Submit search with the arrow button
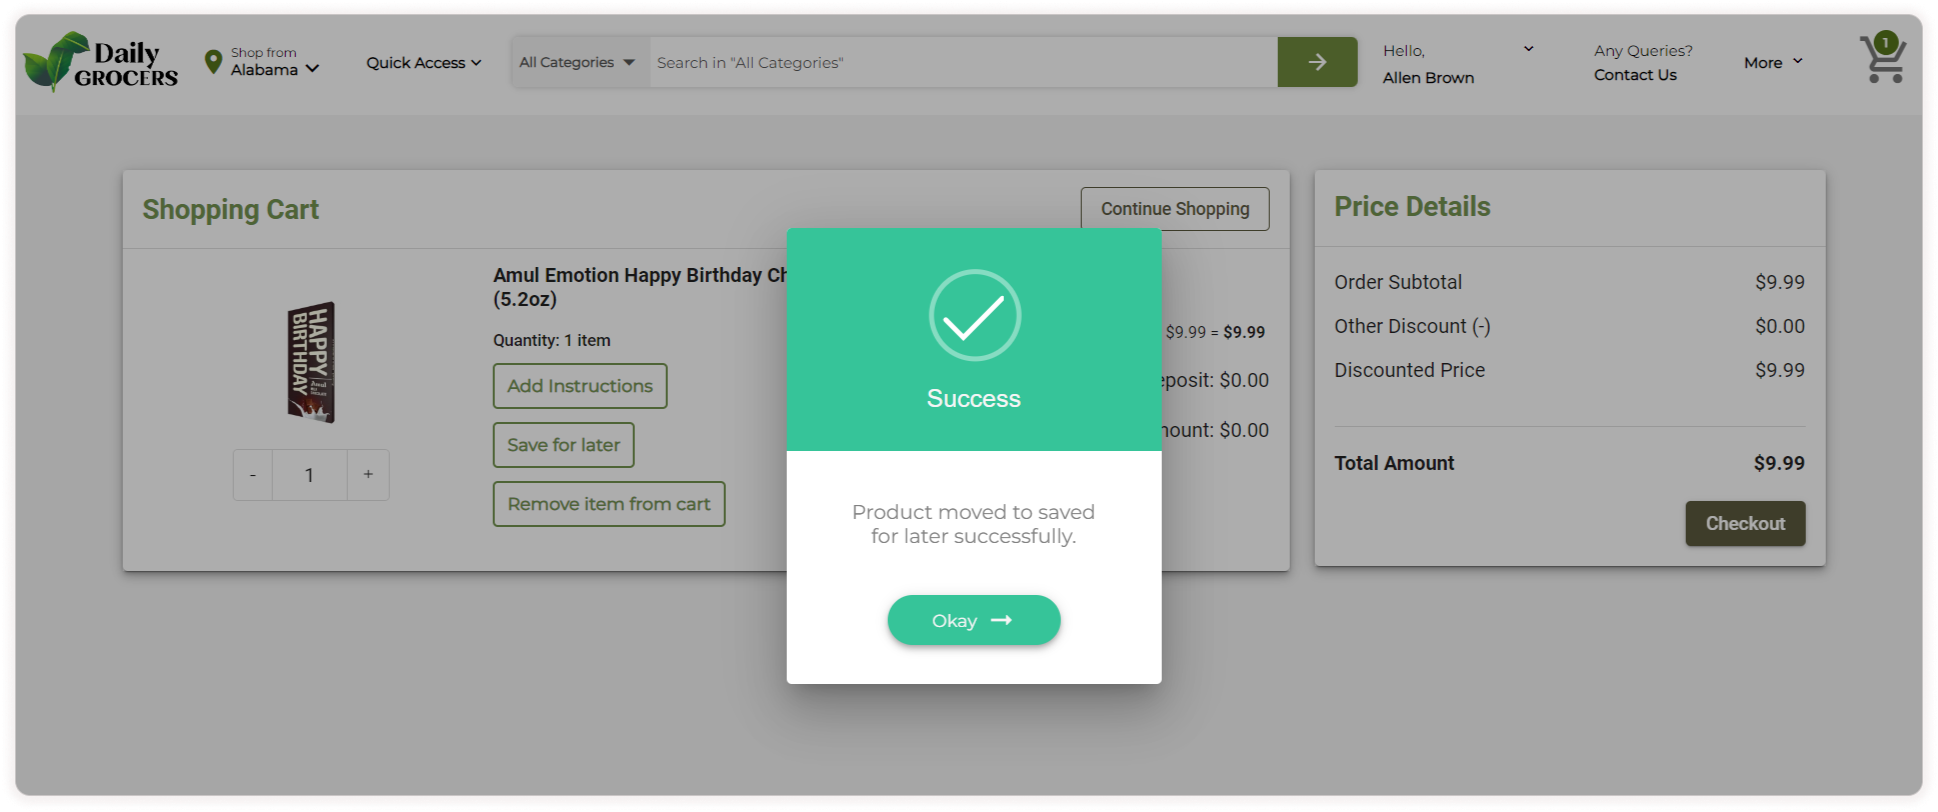The height and width of the screenshot is (812, 1938). click(x=1317, y=62)
